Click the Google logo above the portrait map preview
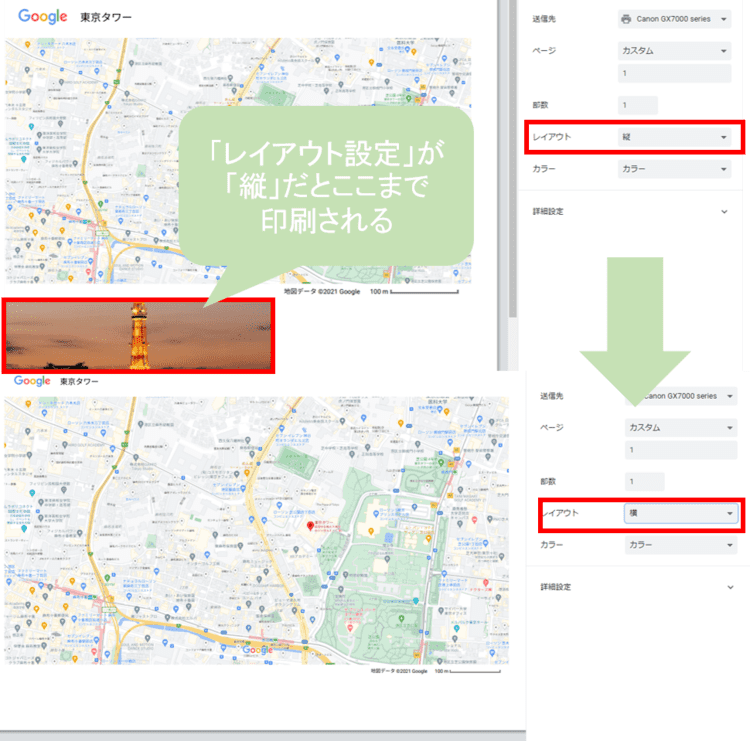750x741 pixels. click(43, 17)
